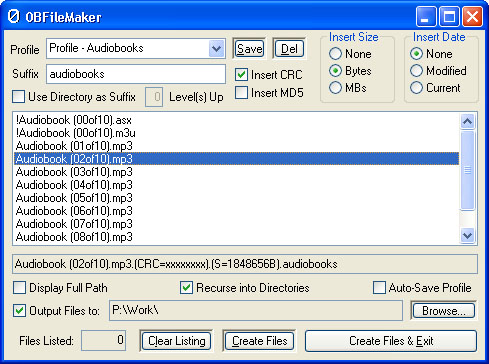Click the file list scroll down arrow
This screenshot has width=489, height=364.
tap(467, 236)
